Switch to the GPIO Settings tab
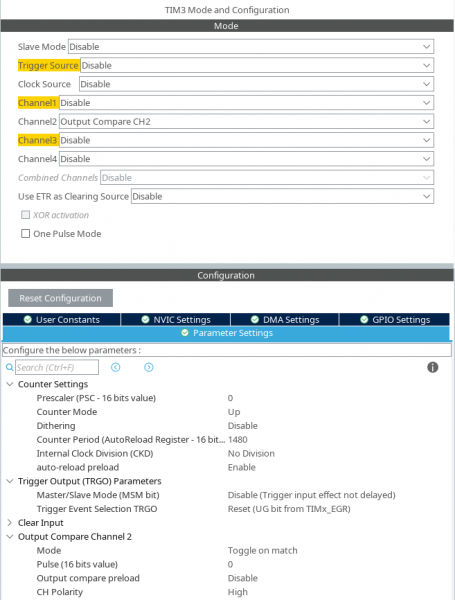The image size is (455, 600). point(395,320)
